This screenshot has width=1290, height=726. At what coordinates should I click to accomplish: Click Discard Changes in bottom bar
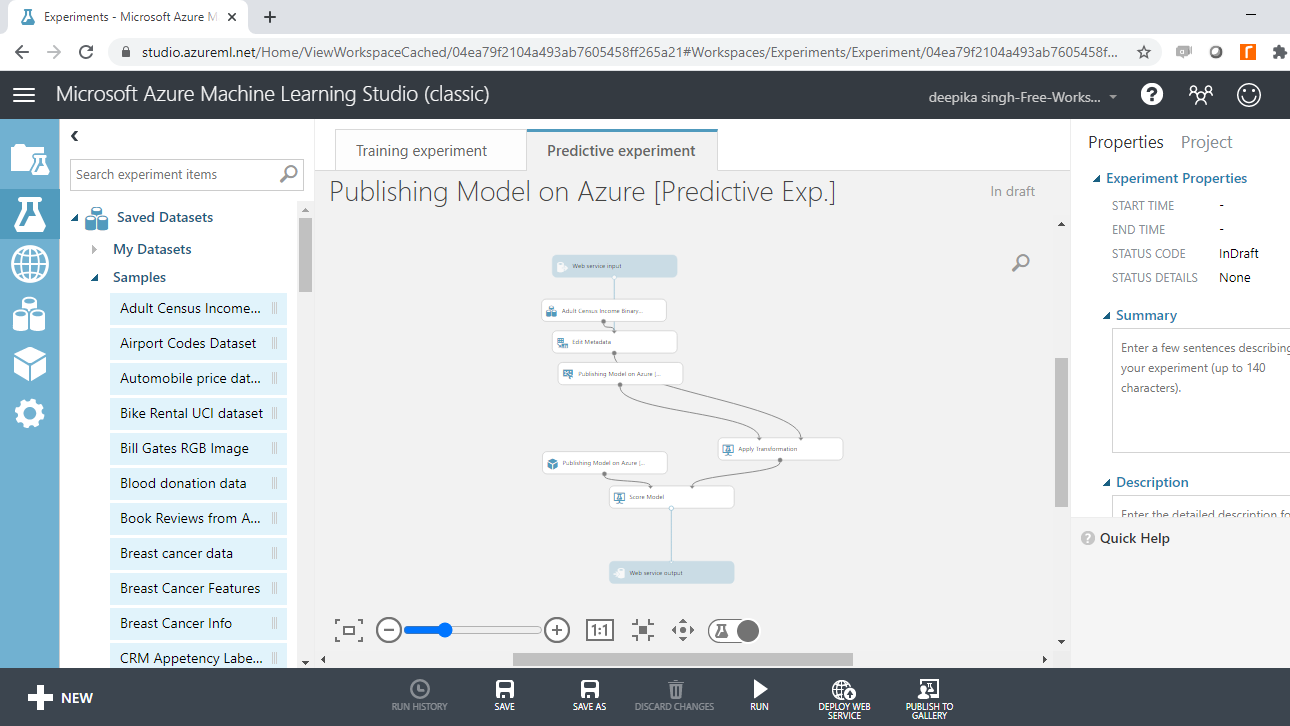tap(675, 696)
